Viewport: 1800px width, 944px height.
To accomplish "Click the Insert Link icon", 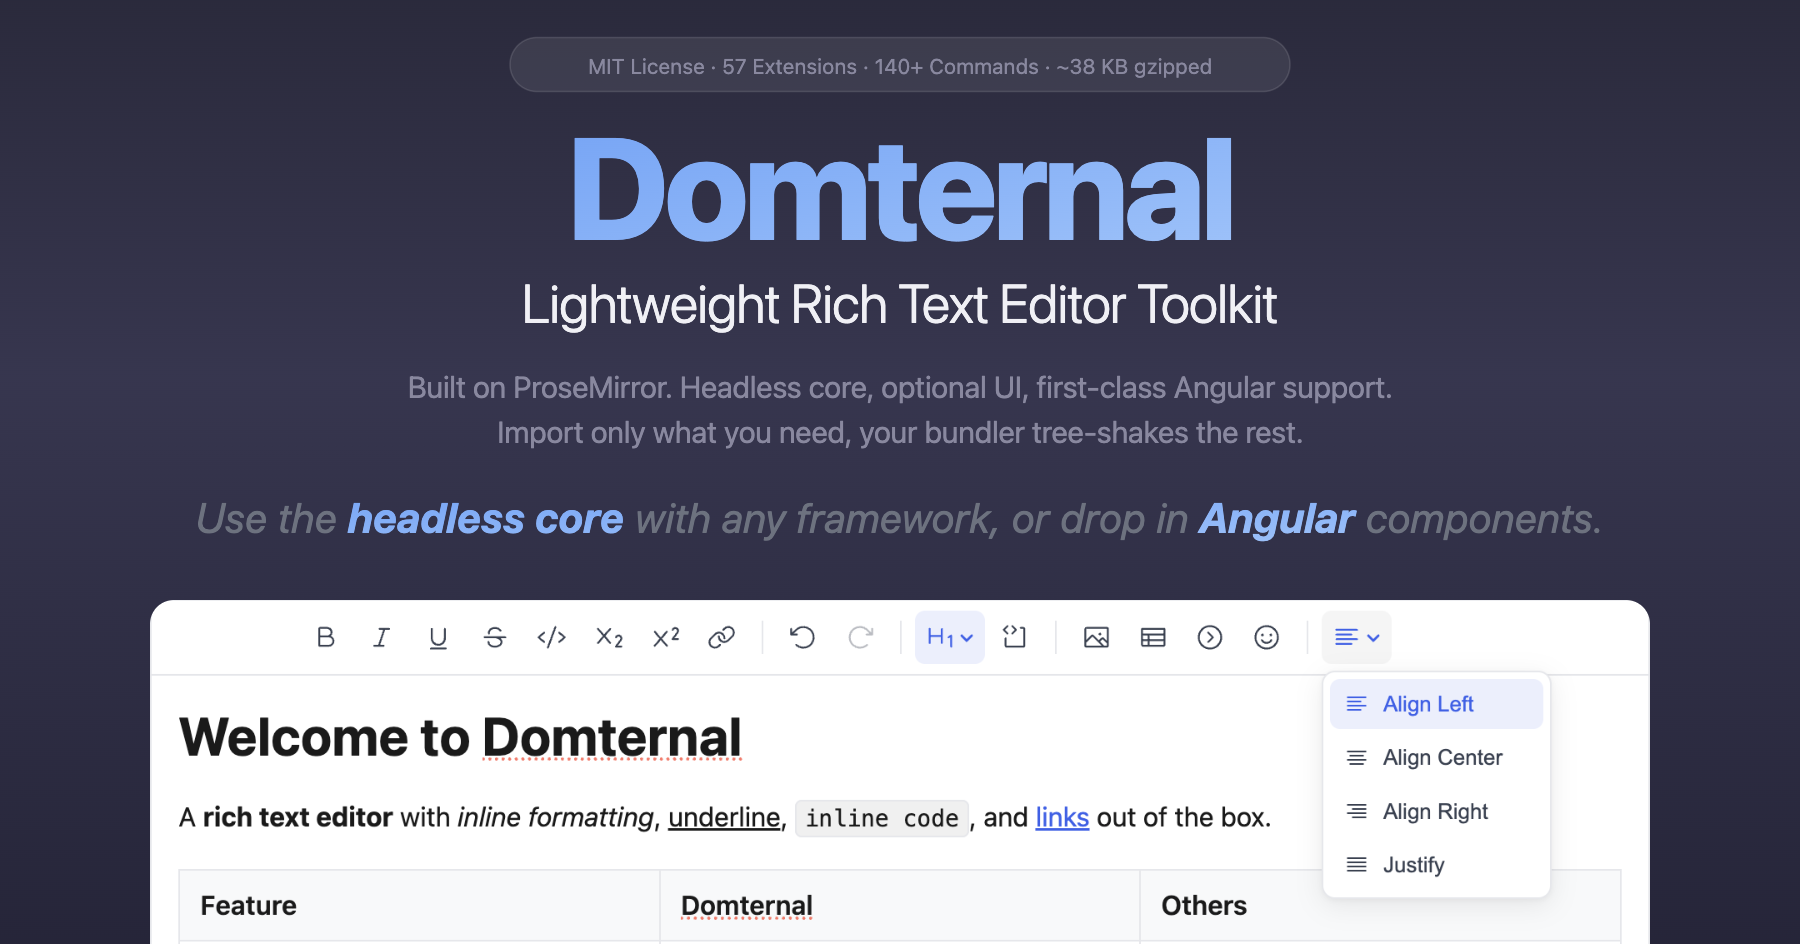I will click(x=723, y=637).
